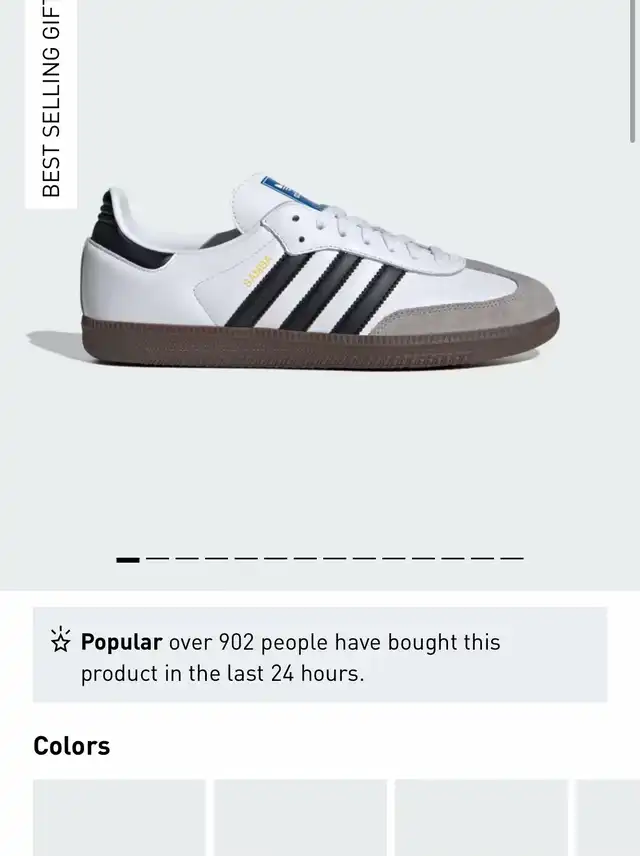Image resolution: width=640 pixels, height=856 pixels.
Task: Select the first color option tile
Action: pos(119,818)
